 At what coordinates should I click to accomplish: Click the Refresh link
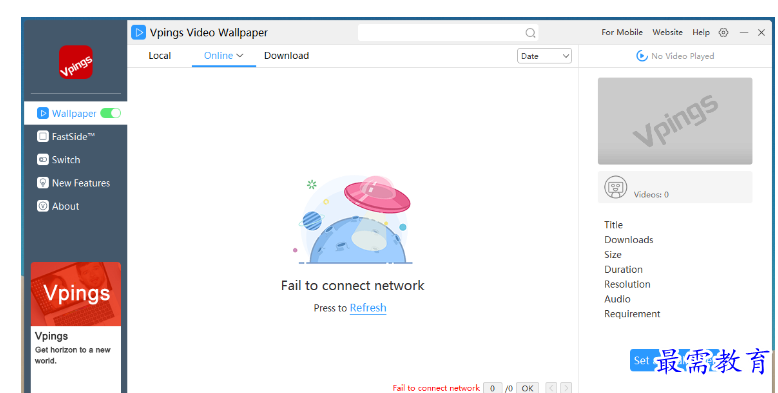pyautogui.click(x=368, y=308)
